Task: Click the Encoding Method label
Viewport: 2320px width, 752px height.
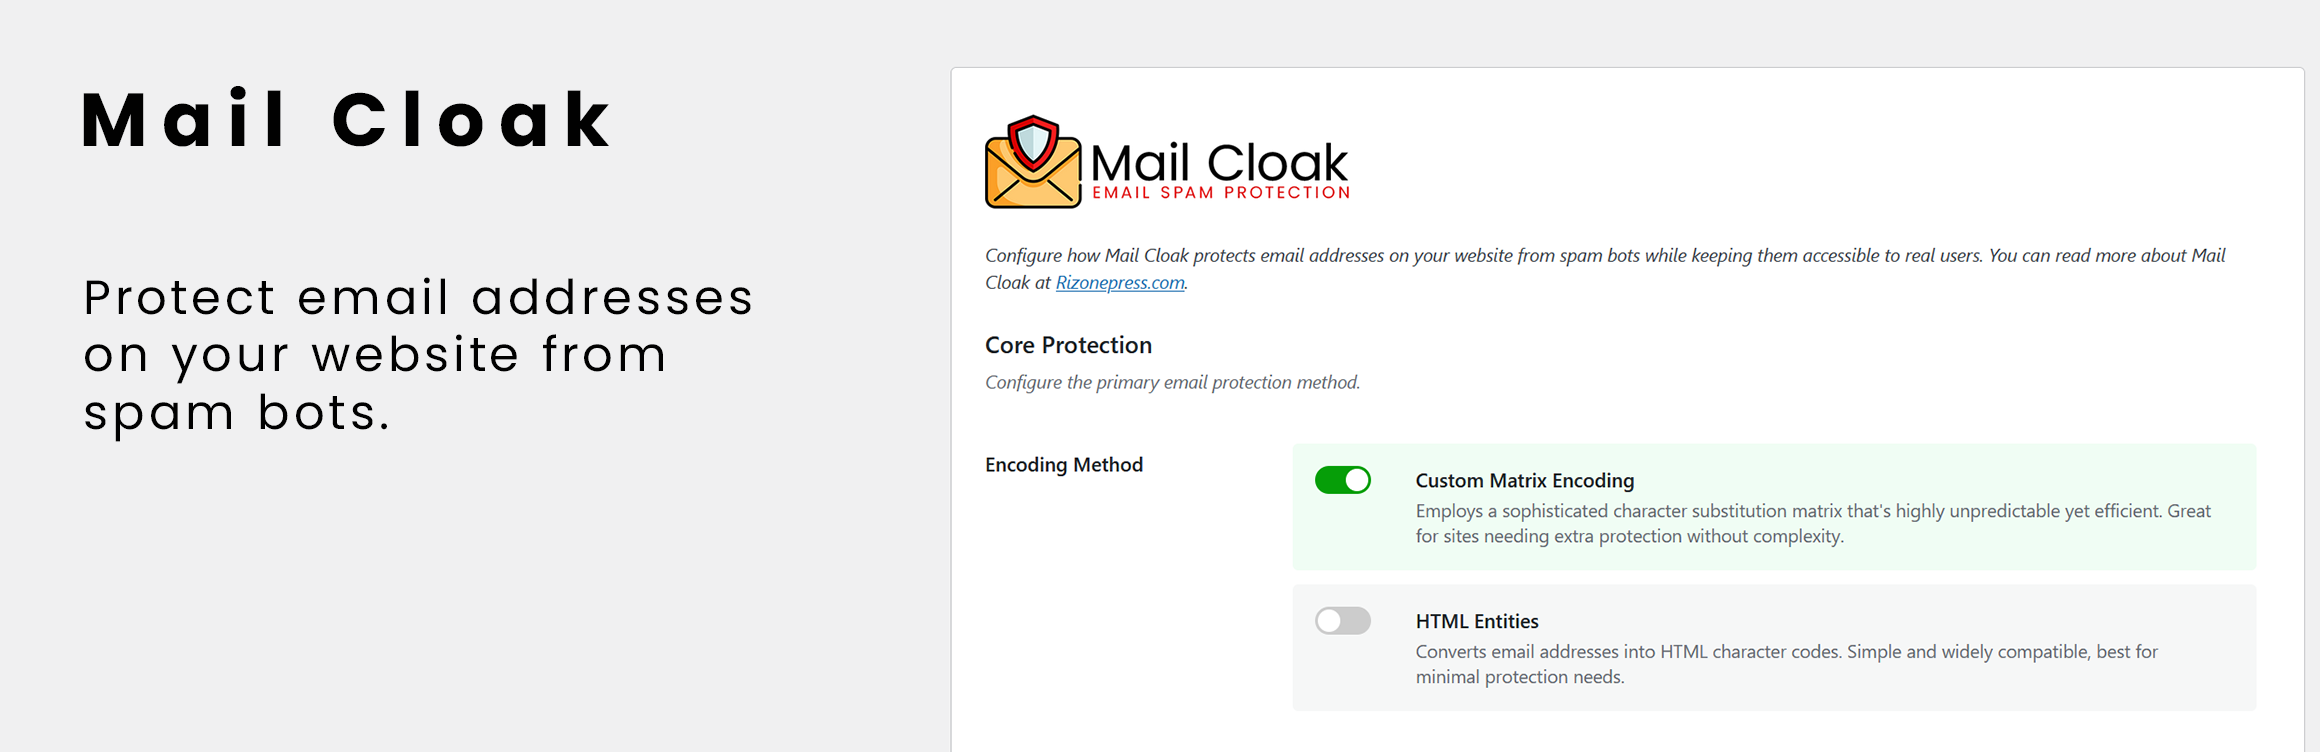Action: pyautogui.click(x=1063, y=465)
